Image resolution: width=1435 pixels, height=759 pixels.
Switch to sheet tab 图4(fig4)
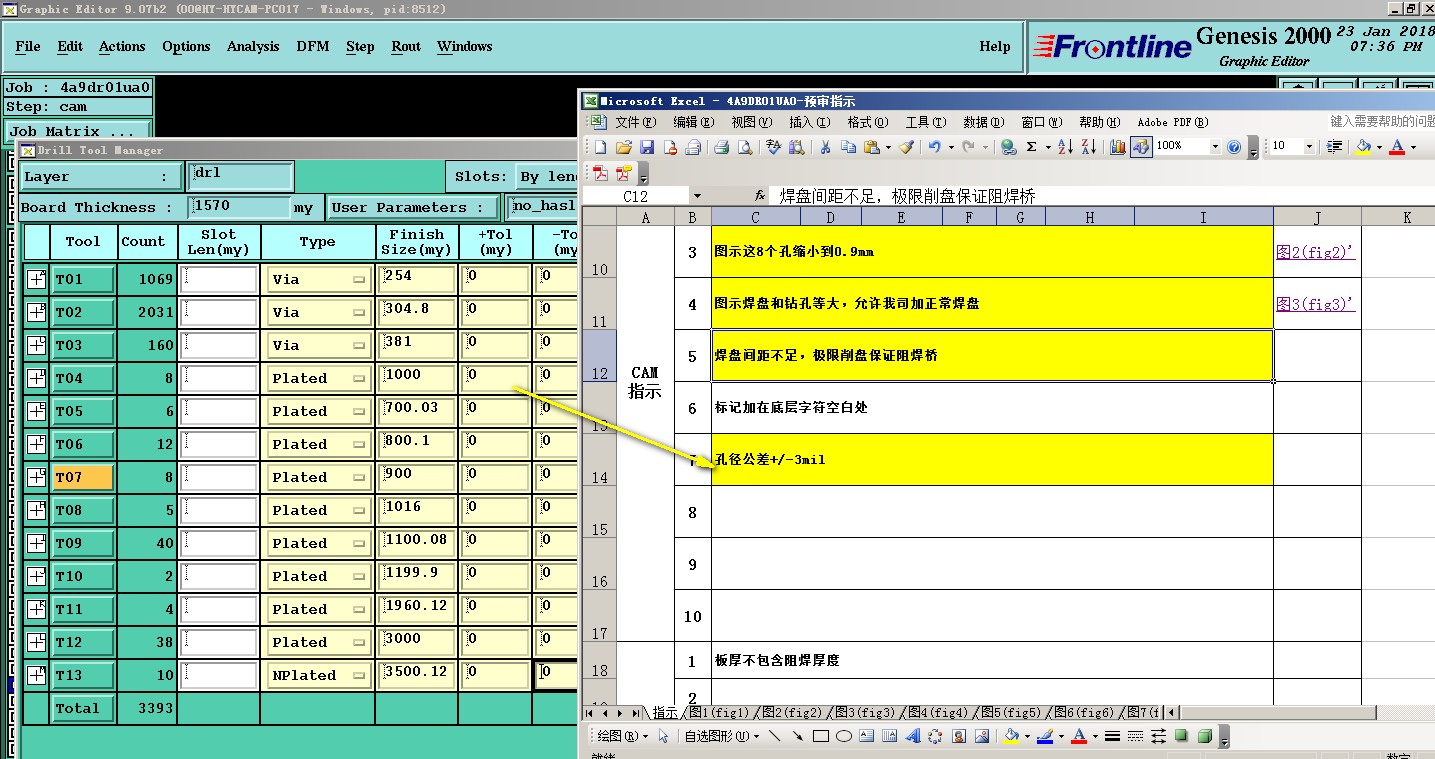pyautogui.click(x=937, y=713)
